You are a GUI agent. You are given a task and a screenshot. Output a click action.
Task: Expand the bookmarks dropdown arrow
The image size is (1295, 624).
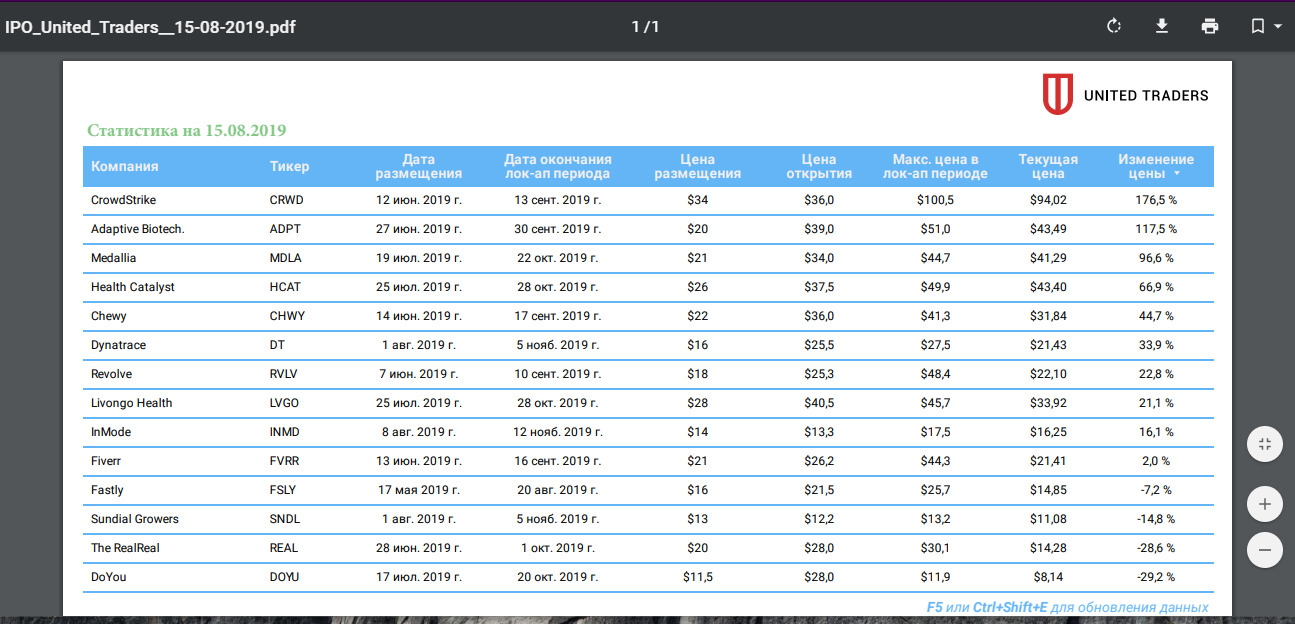1278,27
